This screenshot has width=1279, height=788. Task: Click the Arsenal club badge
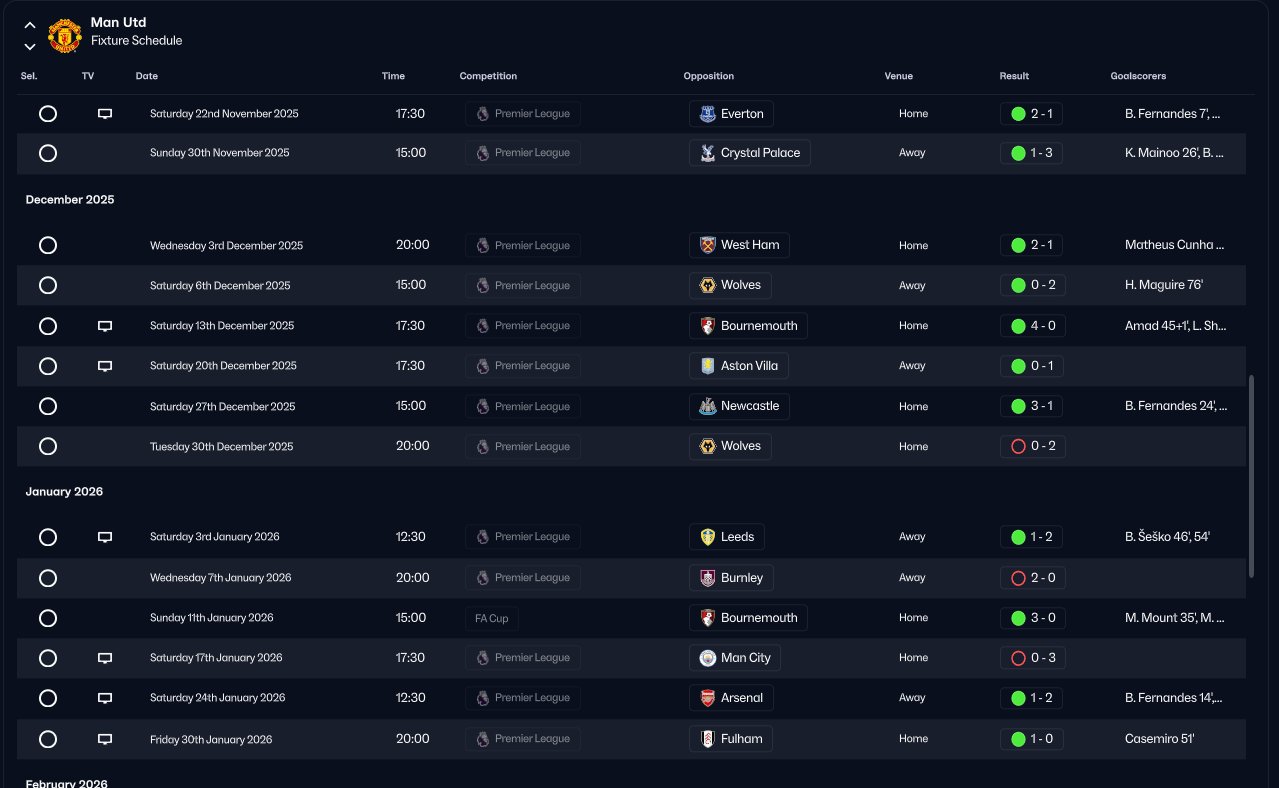coord(707,698)
